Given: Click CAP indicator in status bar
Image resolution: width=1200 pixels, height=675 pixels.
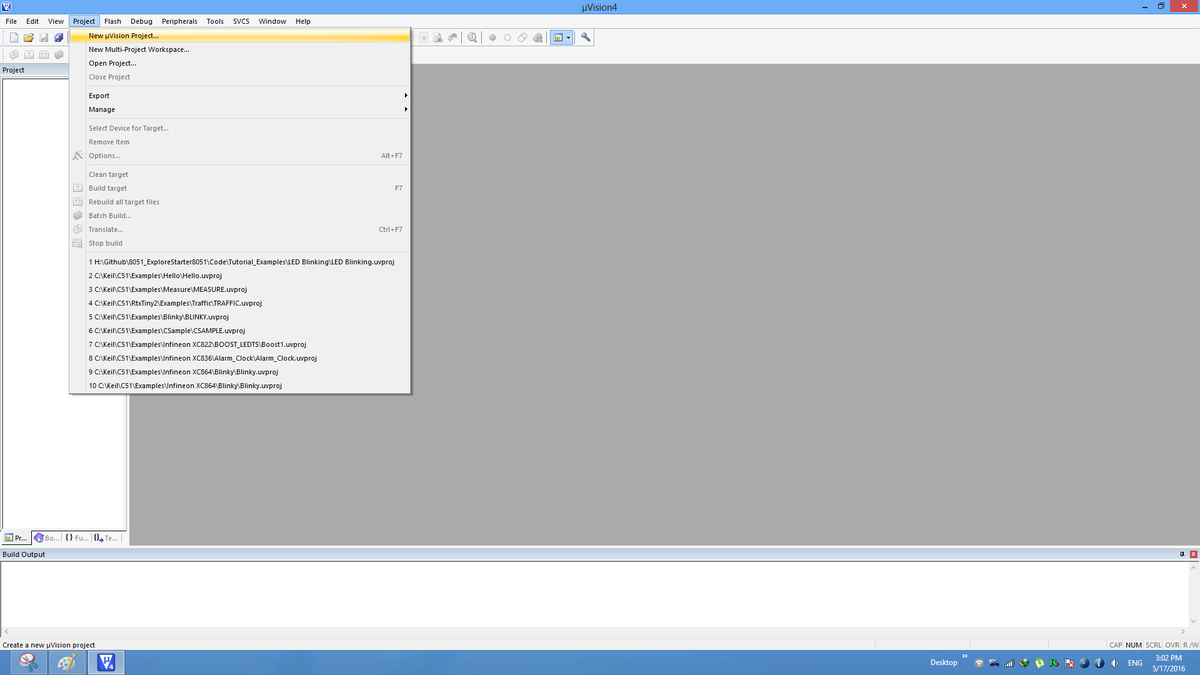Looking at the screenshot, I should pos(1116,645).
